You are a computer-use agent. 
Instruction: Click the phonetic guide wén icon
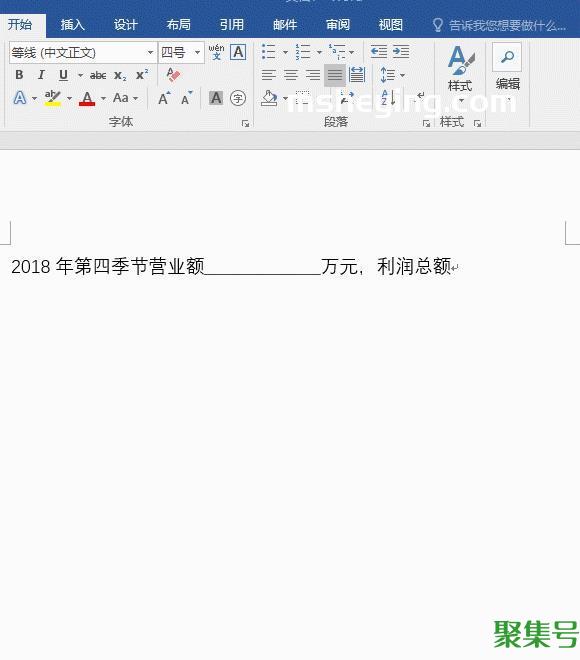(216, 52)
